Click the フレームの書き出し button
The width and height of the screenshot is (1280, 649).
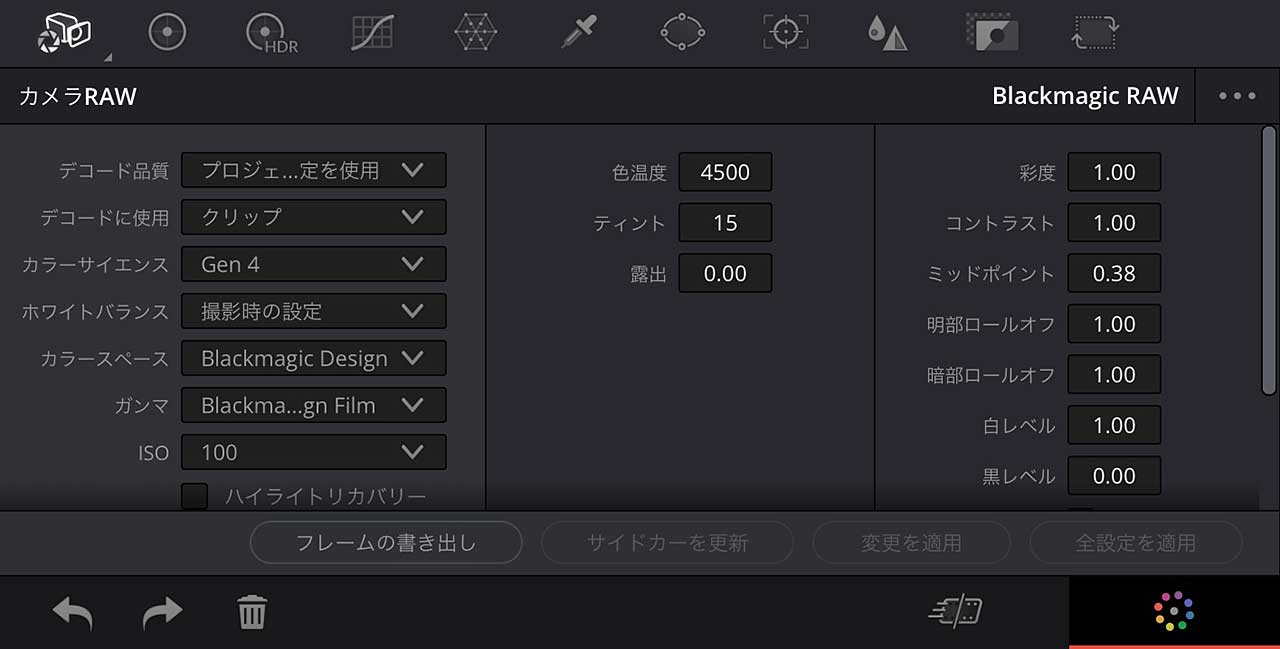pos(386,543)
